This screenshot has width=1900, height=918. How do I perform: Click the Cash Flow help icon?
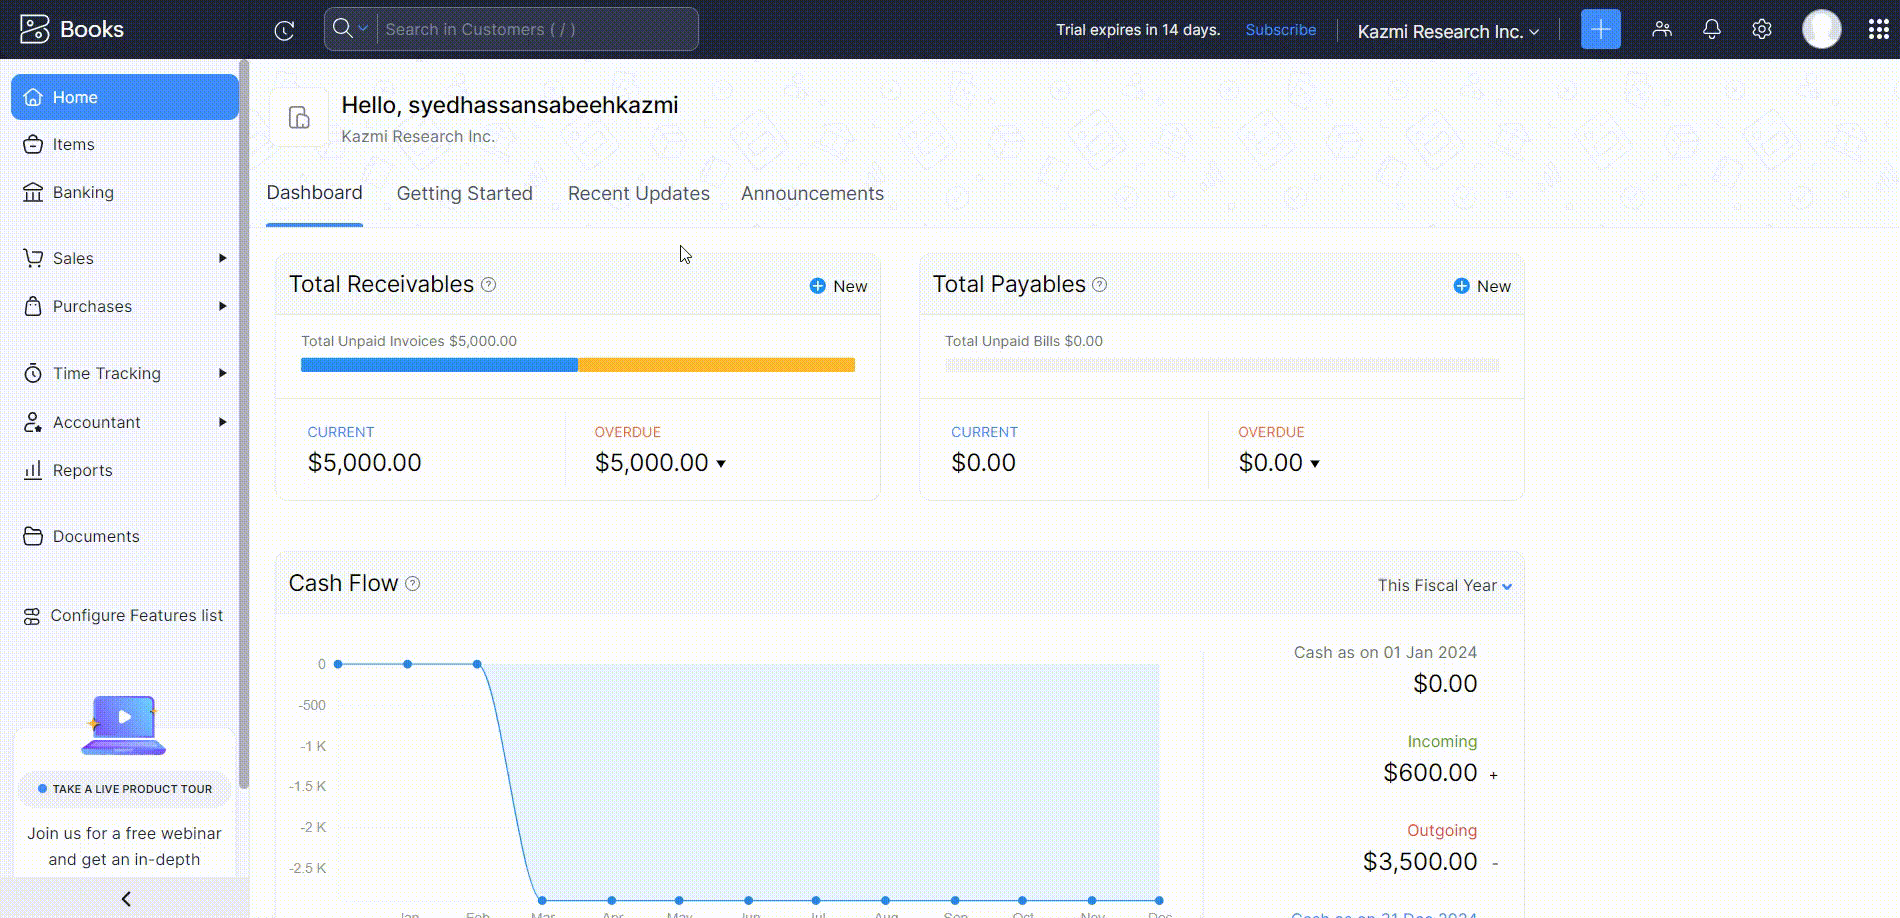click(x=412, y=583)
